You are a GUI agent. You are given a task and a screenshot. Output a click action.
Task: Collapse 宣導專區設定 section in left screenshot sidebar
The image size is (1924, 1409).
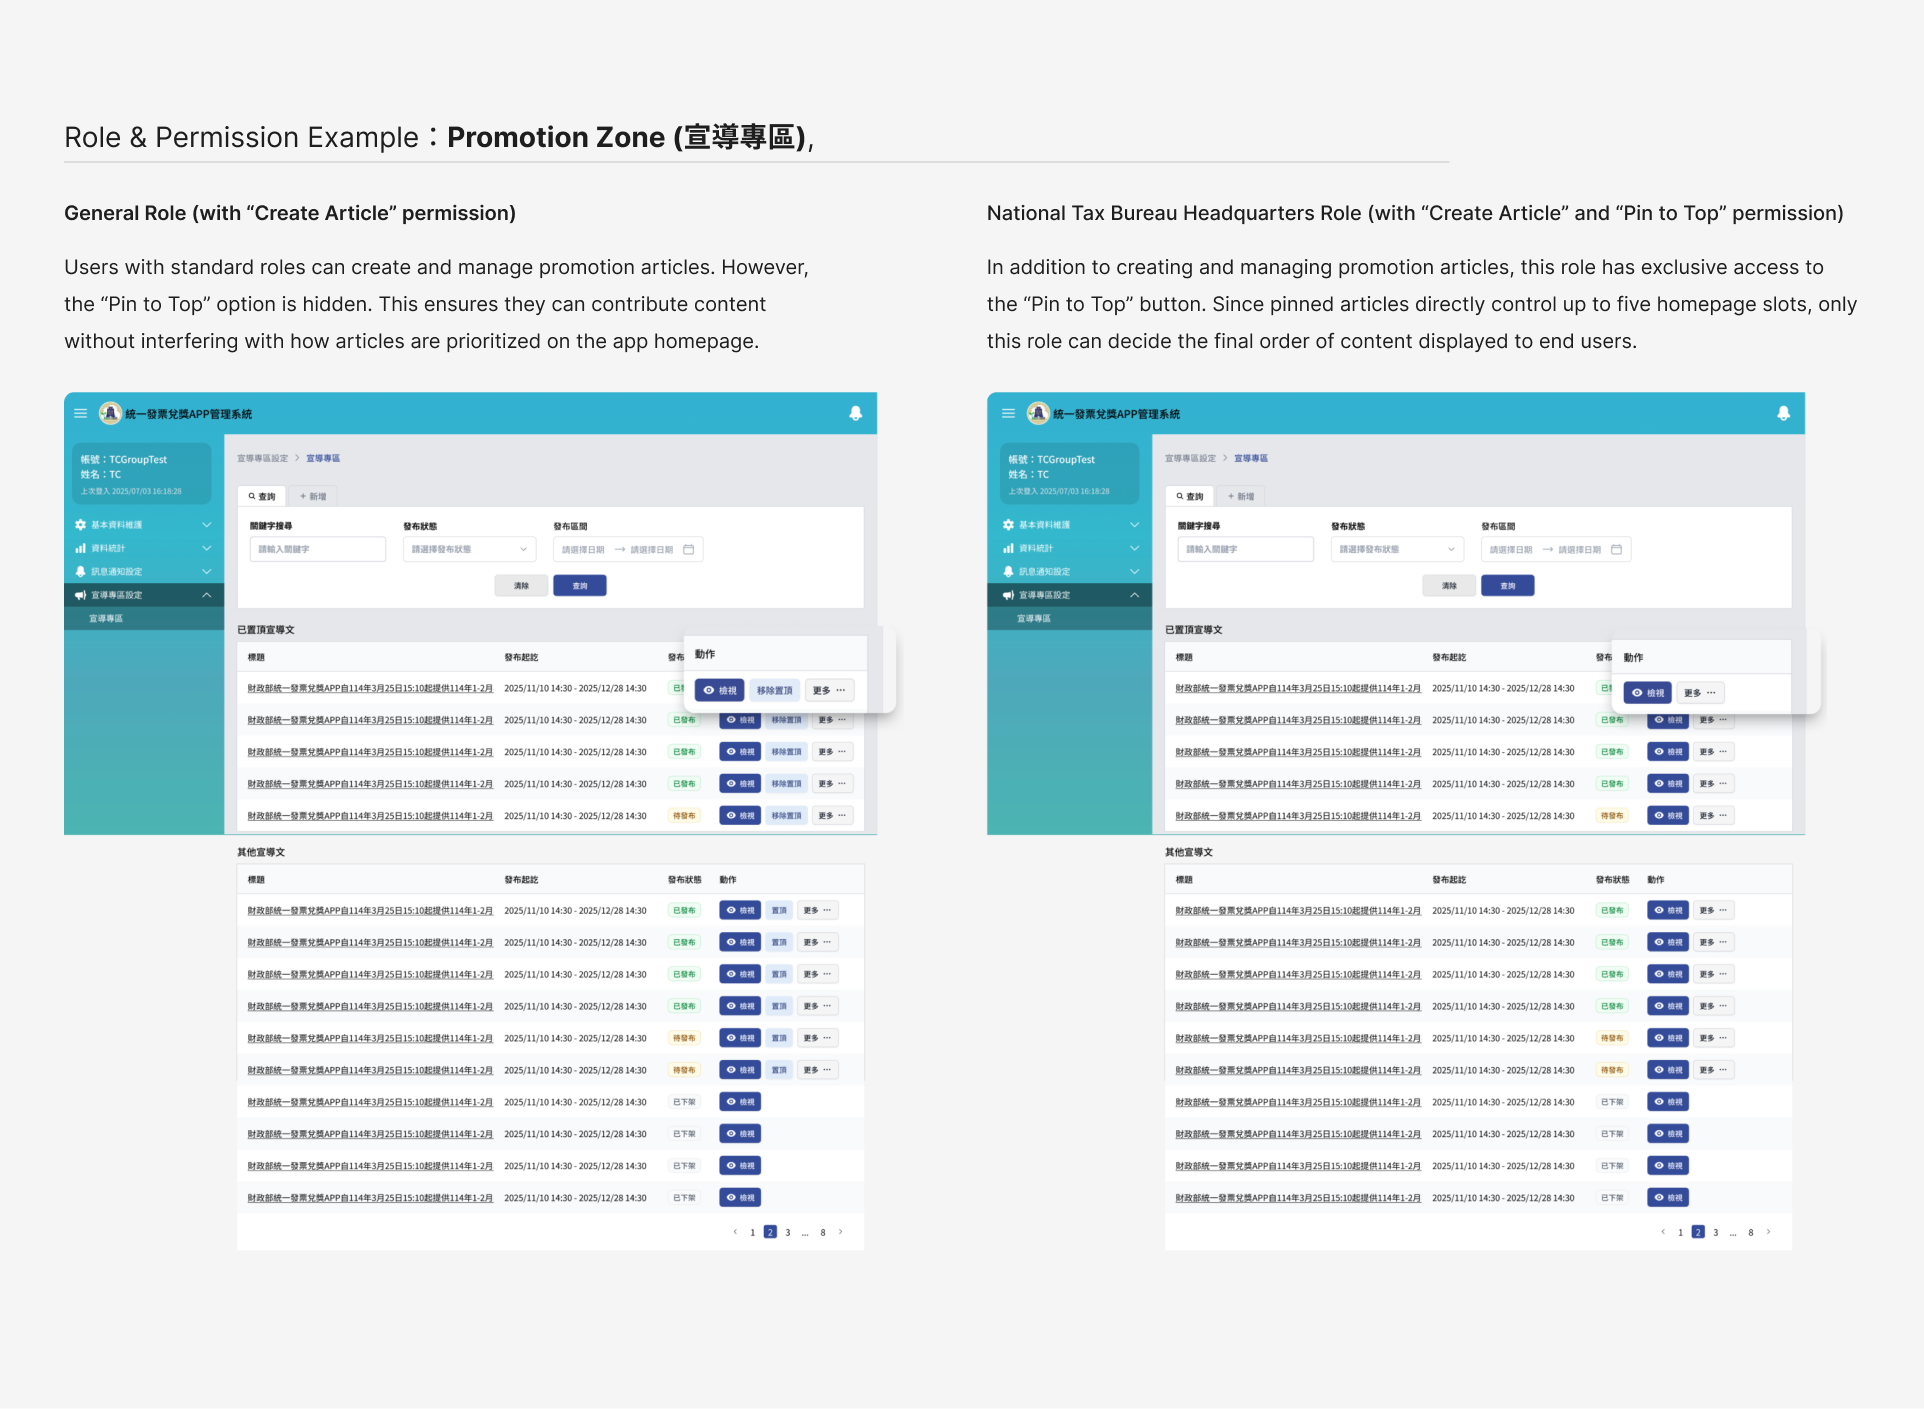207,595
